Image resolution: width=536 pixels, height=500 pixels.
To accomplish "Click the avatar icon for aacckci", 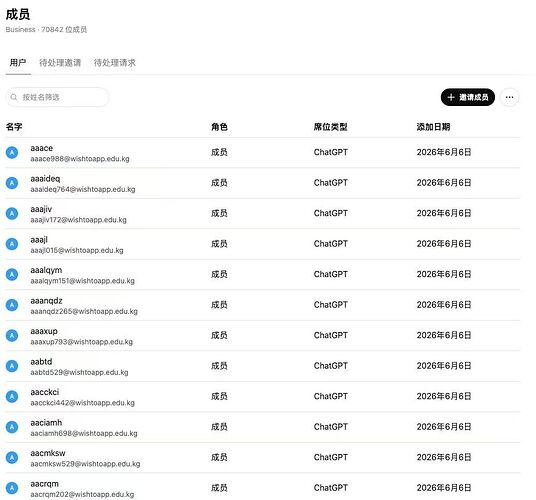I will tap(12, 396).
